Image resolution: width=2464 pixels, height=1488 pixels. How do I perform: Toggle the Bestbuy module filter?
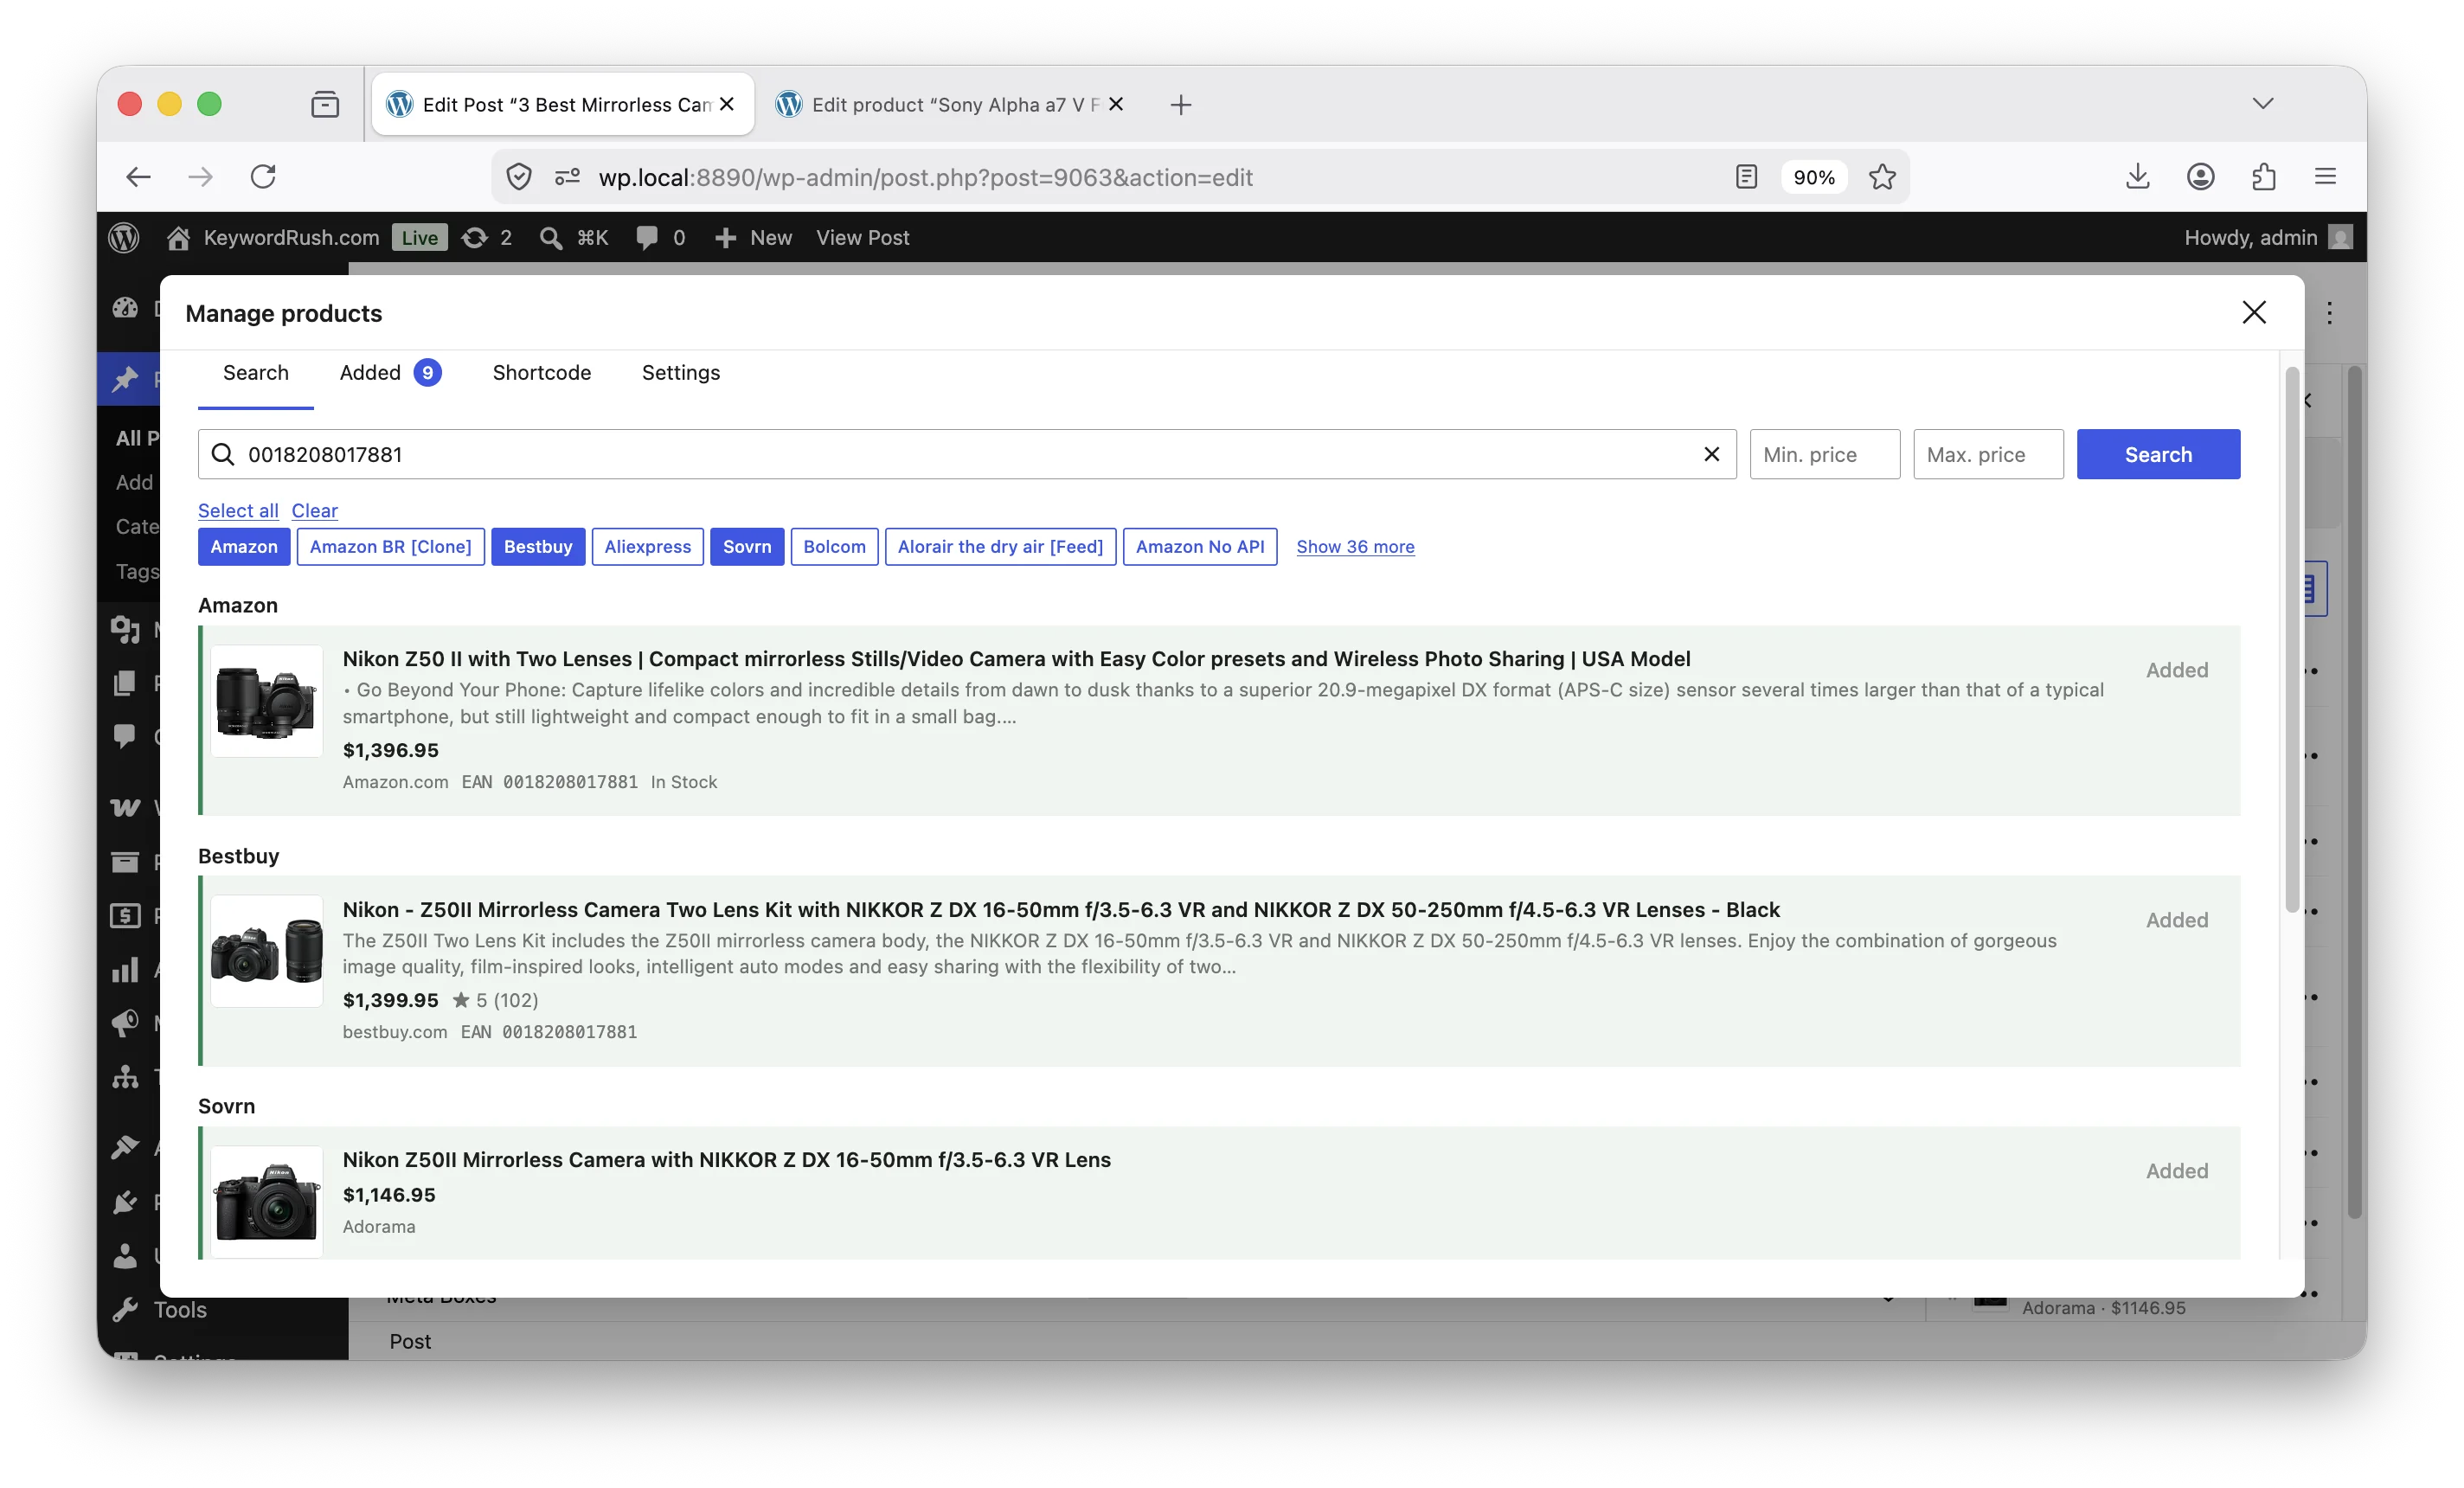[x=538, y=546]
